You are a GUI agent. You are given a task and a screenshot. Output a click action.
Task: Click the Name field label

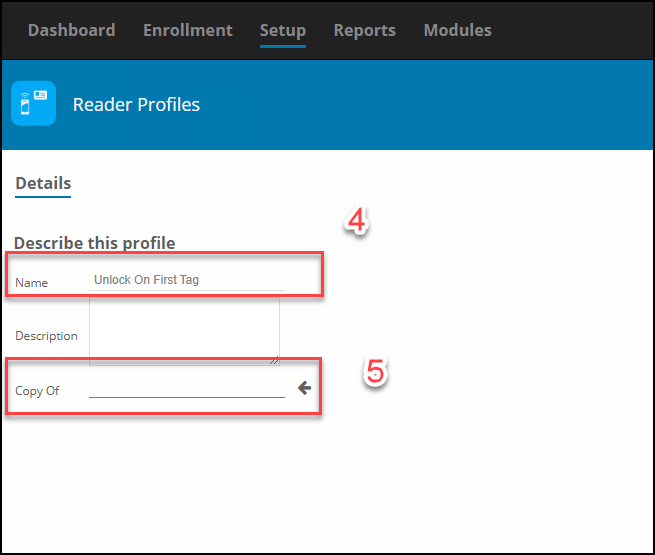point(31,283)
